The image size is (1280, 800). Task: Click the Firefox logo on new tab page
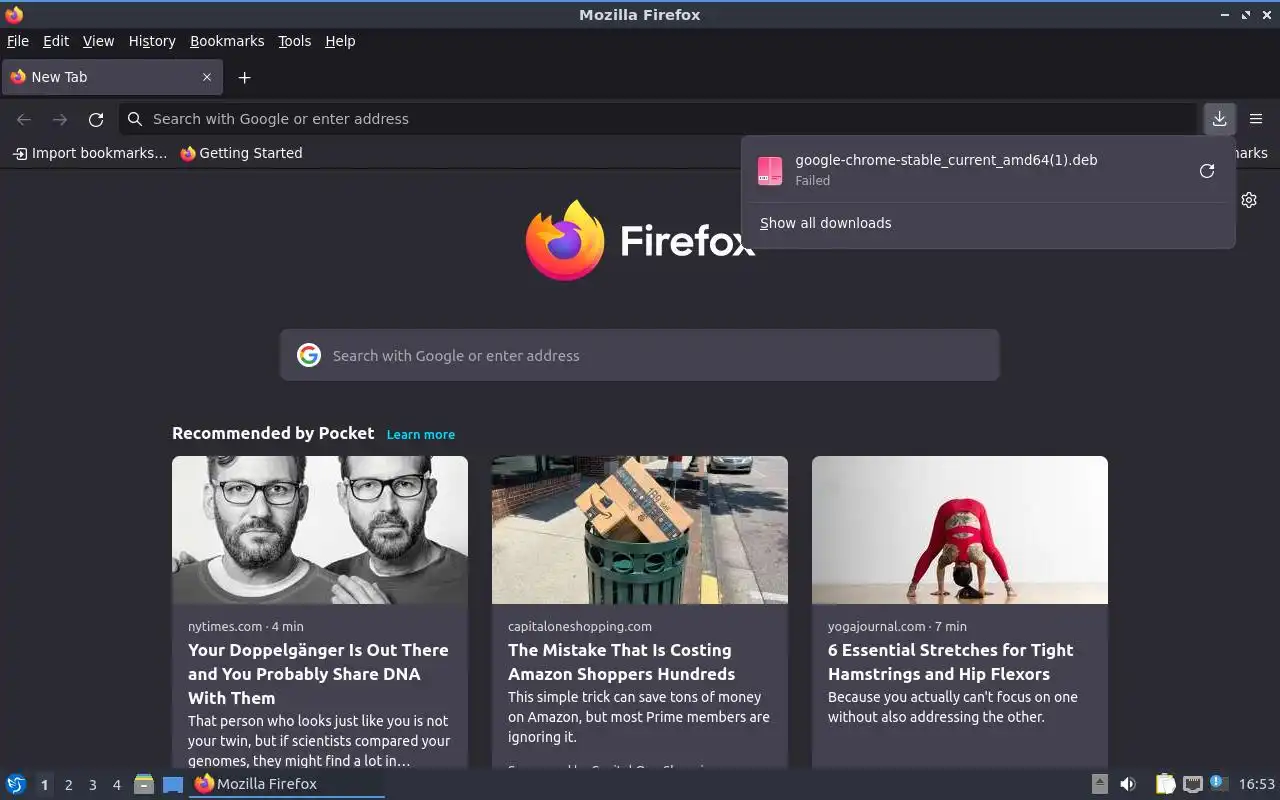pyautogui.click(x=565, y=240)
